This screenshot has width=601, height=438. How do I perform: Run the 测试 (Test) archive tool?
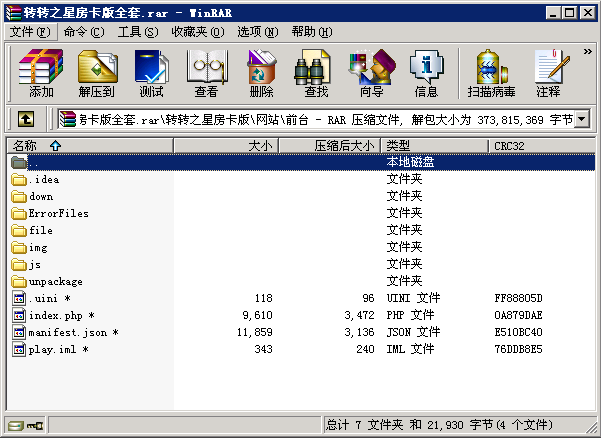[151, 74]
